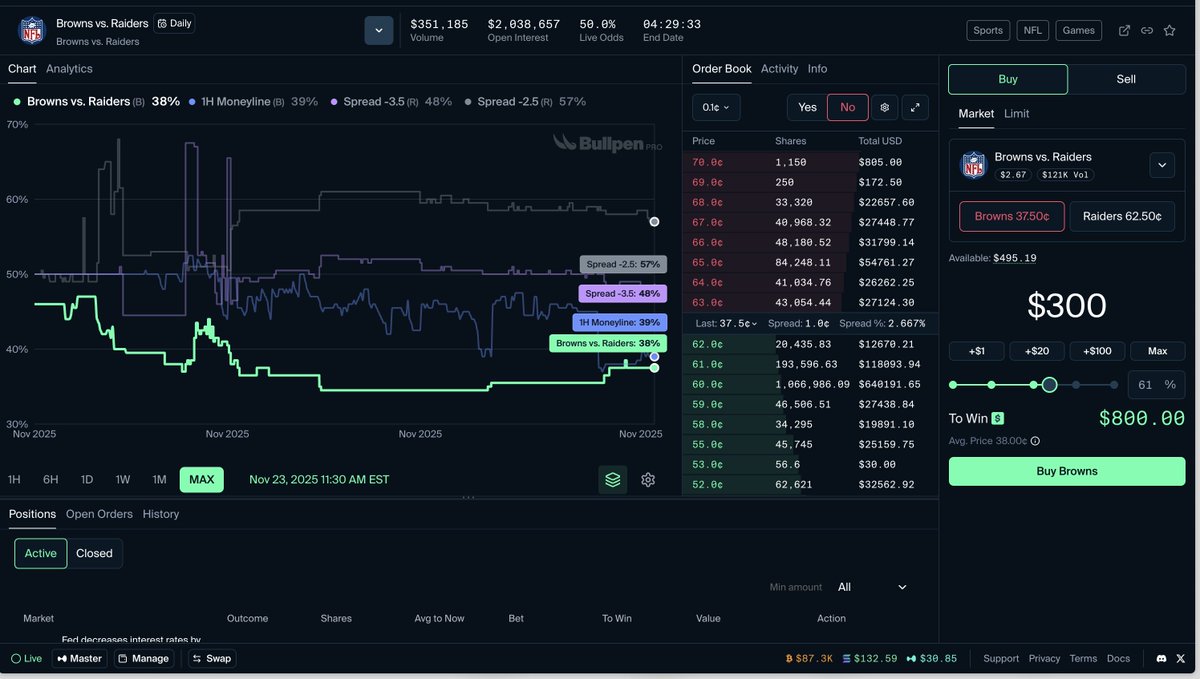Click the dollar icon beside To Win
Viewport: 1200px width, 679px height.
998,419
